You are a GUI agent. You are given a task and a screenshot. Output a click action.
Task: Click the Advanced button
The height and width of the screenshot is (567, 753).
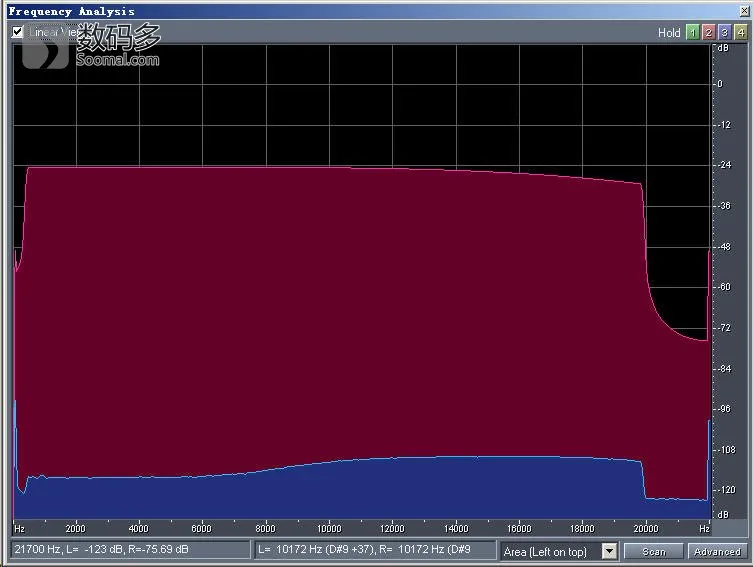click(717, 551)
